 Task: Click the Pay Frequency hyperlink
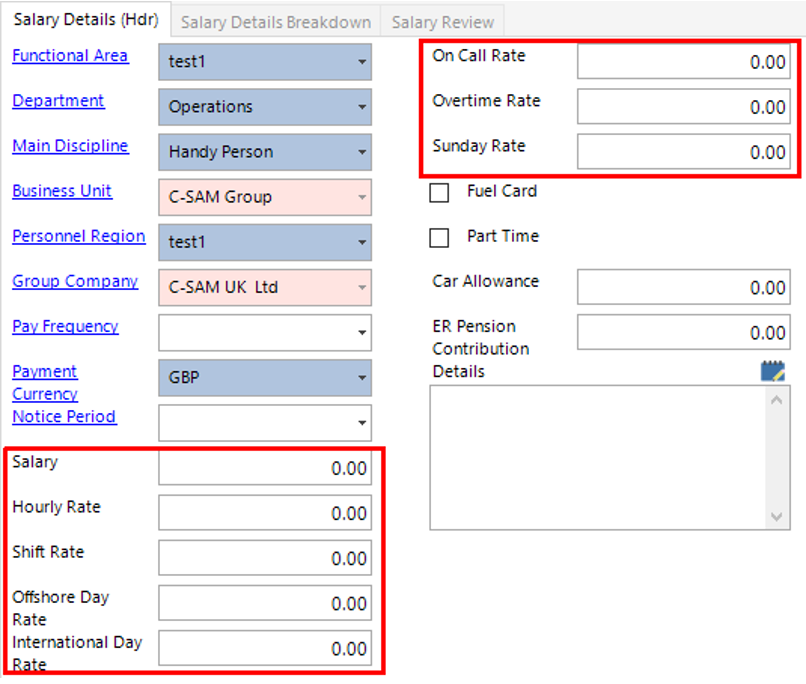tap(65, 327)
